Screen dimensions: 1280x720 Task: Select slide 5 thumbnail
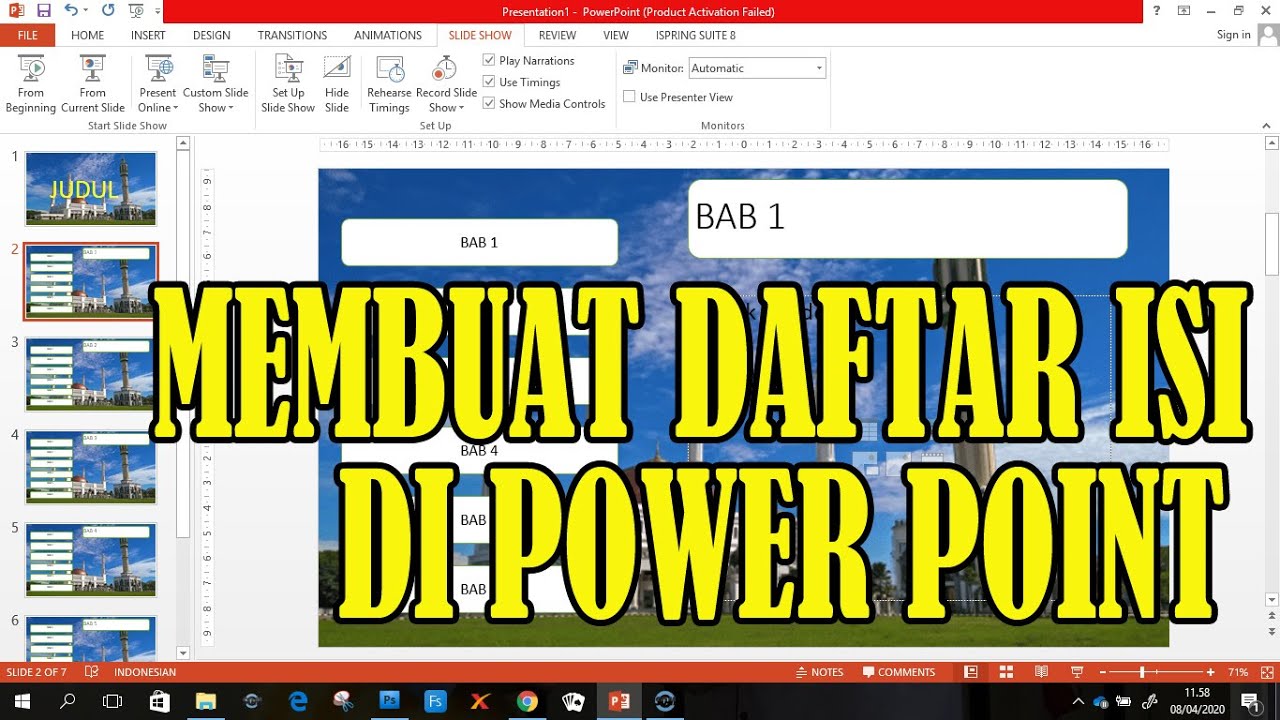pos(90,560)
